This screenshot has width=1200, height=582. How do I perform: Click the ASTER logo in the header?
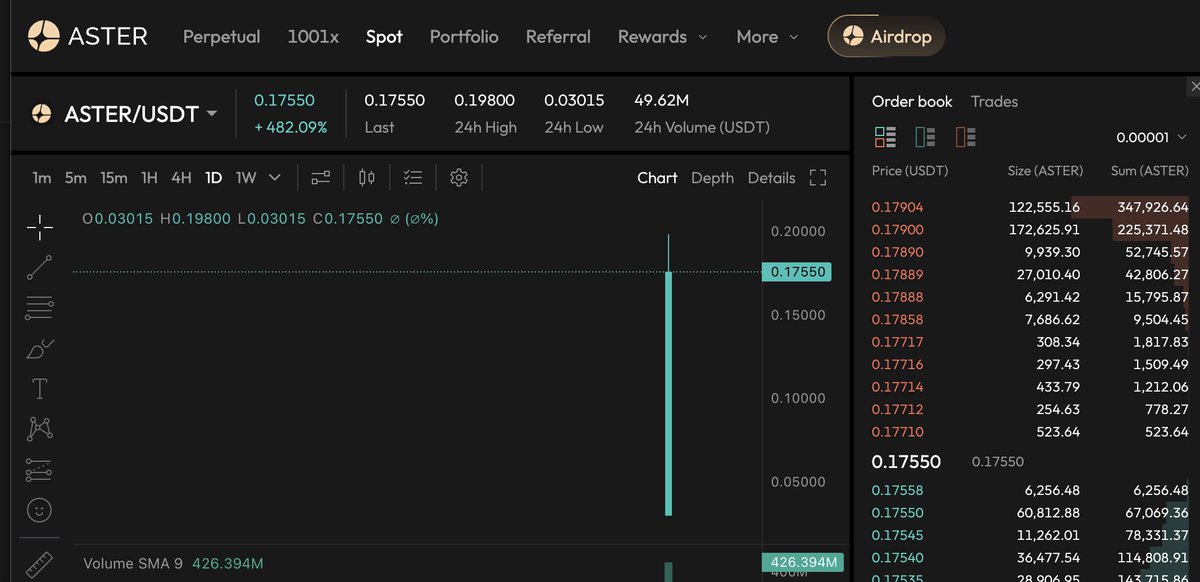[87, 37]
